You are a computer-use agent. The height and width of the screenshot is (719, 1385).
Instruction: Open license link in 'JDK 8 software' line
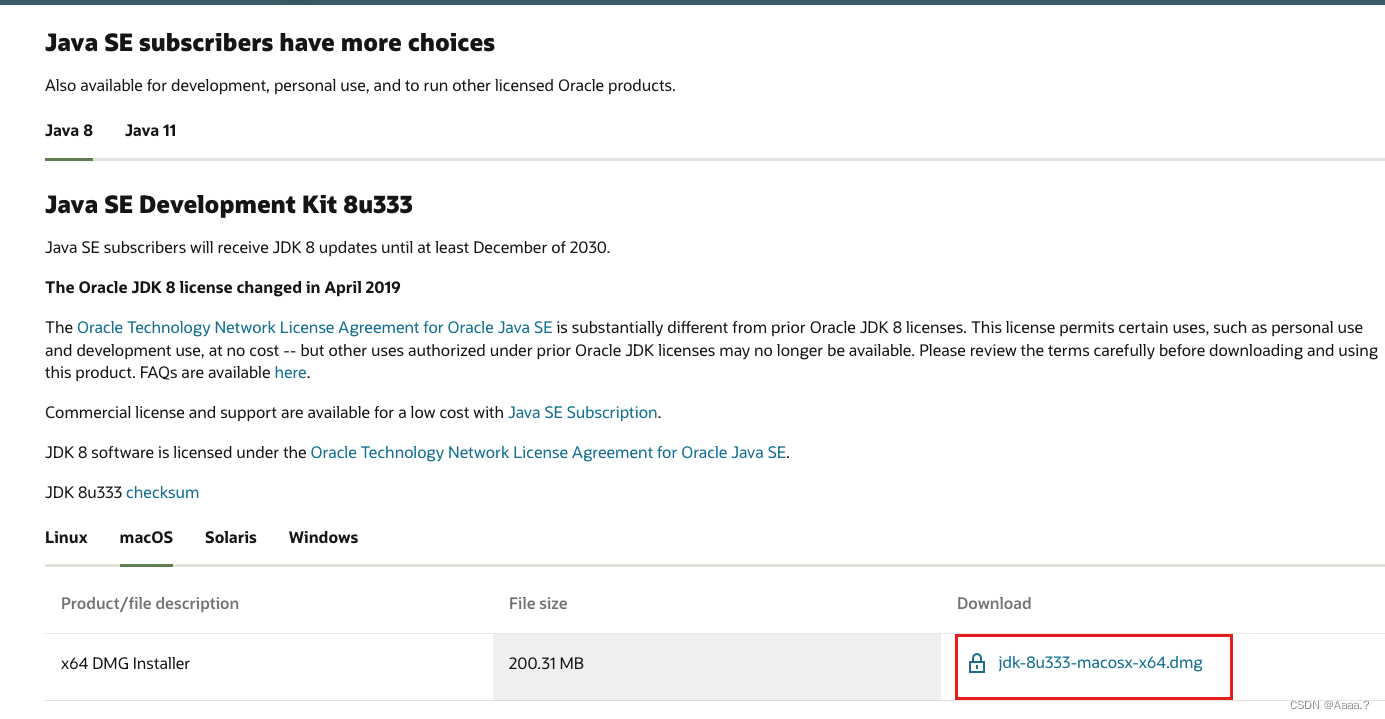(548, 453)
